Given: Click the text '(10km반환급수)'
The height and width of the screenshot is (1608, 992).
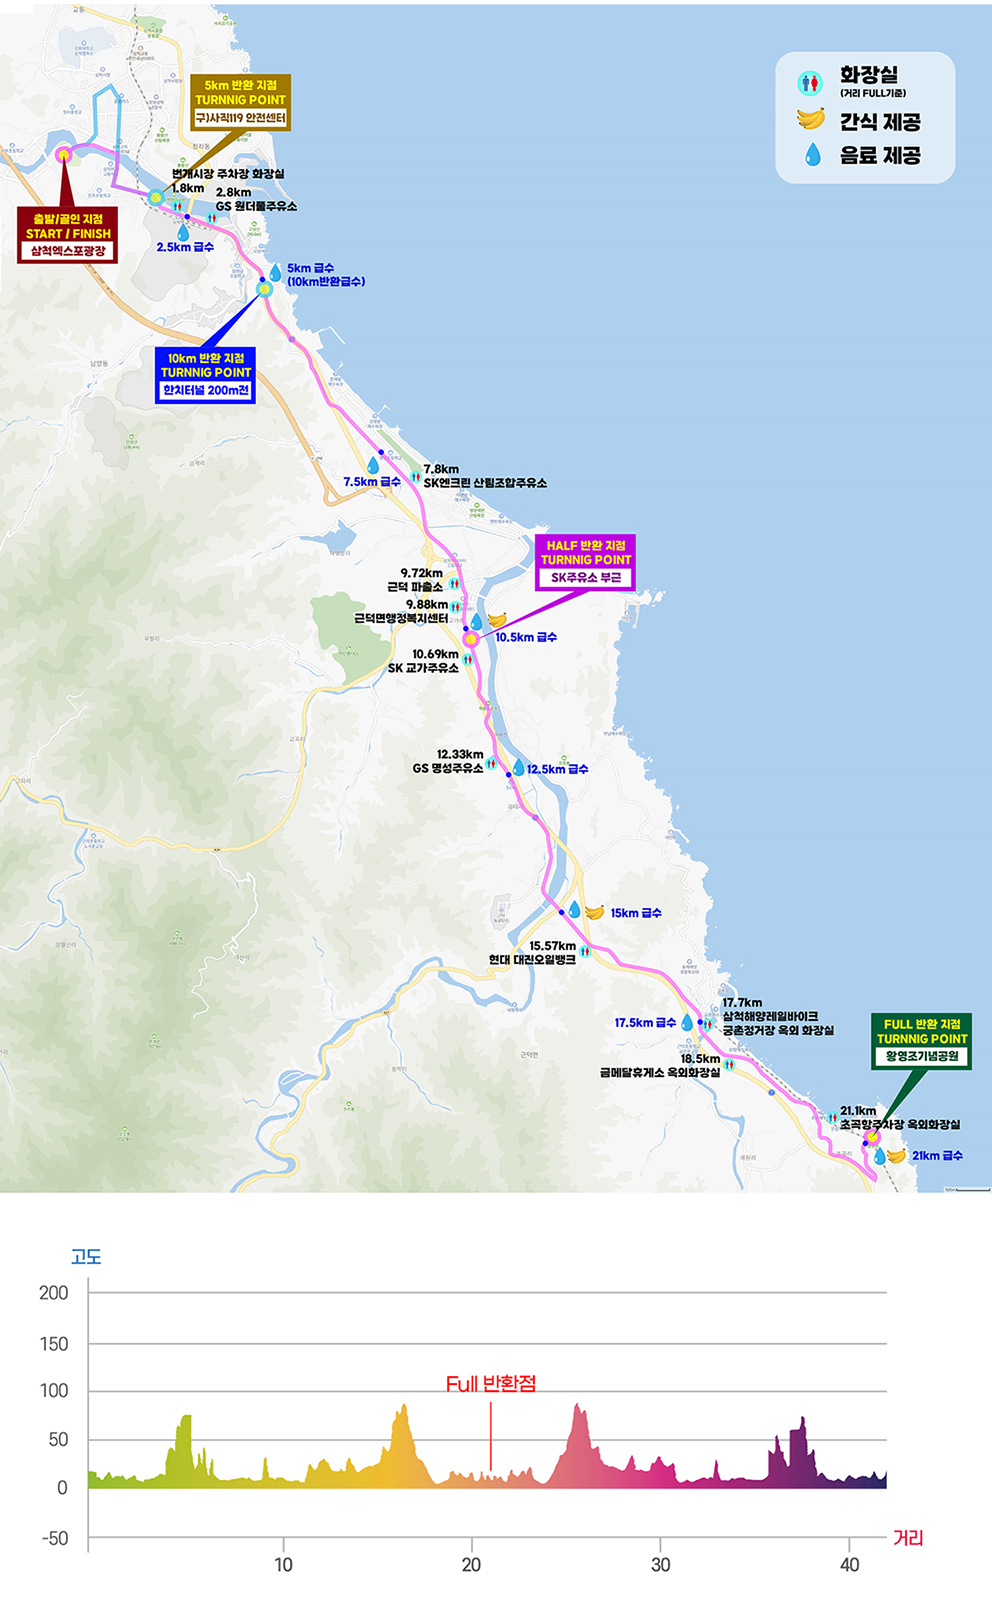Looking at the screenshot, I should pyautogui.click(x=326, y=282).
